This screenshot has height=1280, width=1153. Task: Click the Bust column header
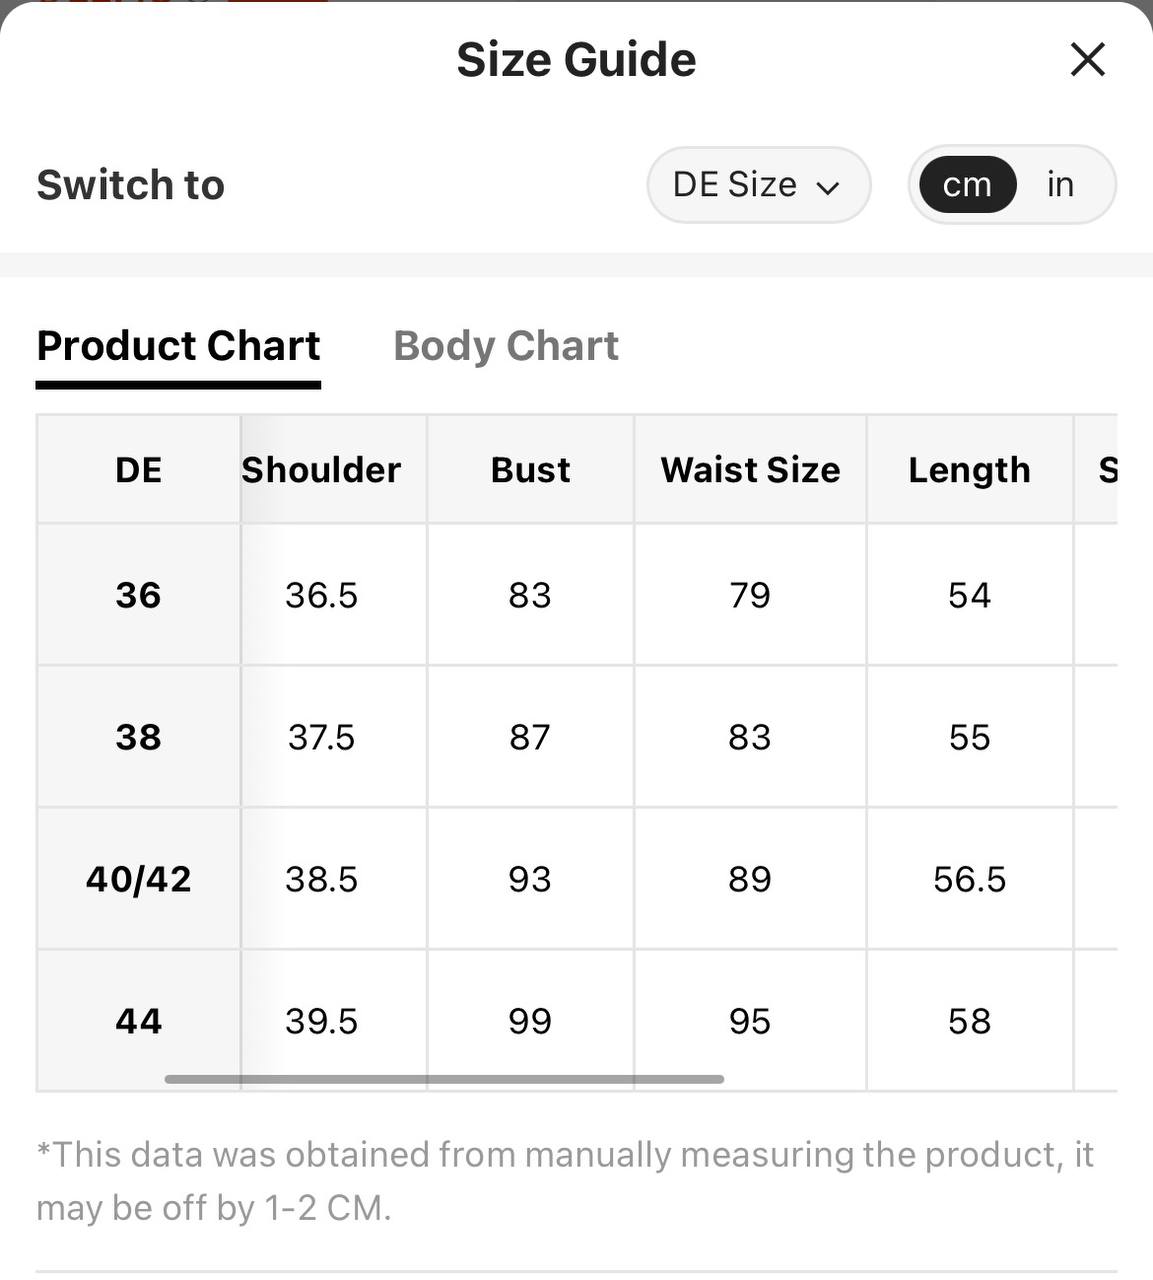(530, 469)
